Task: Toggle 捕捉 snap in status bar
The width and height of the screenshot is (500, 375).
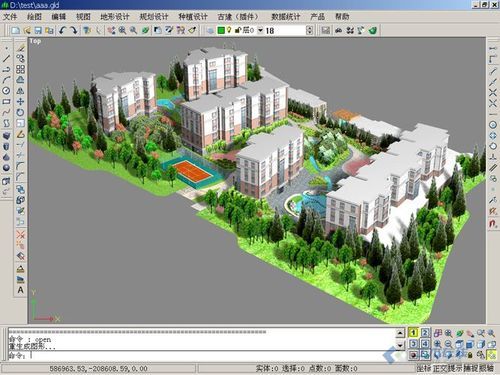Action: tap(471, 368)
